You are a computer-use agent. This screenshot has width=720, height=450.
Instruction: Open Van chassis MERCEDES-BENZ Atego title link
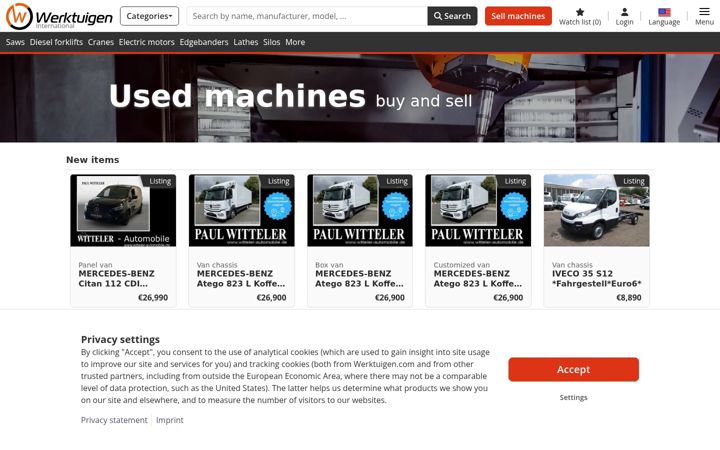tap(241, 279)
